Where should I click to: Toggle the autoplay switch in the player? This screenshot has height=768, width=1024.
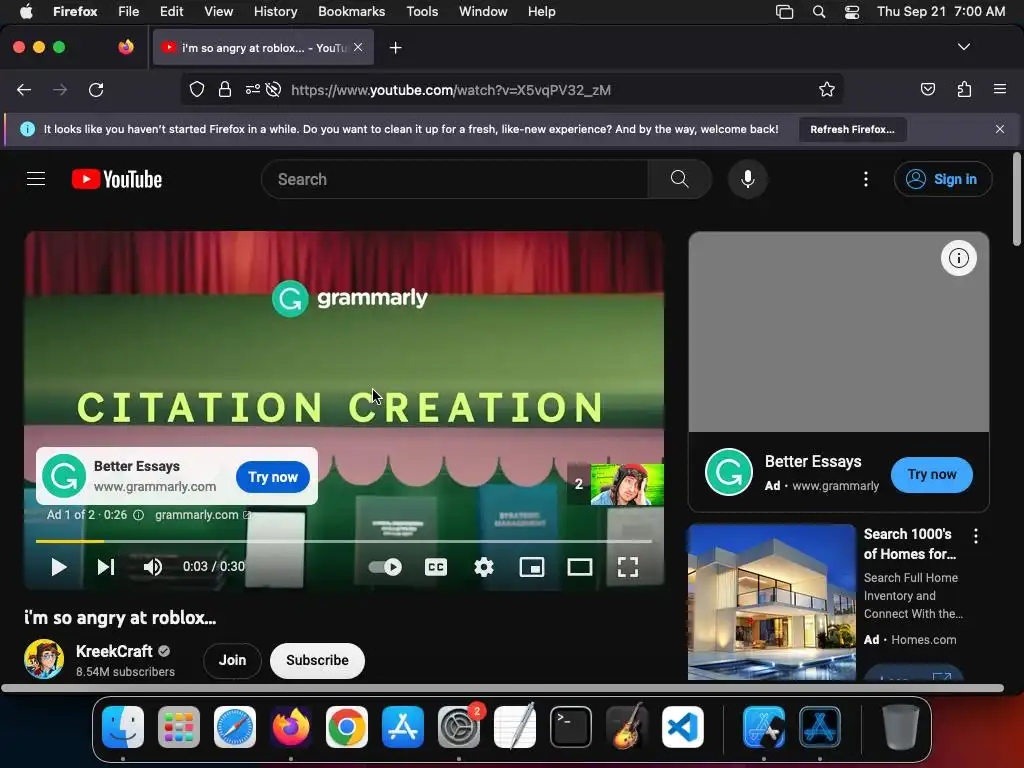pos(385,567)
